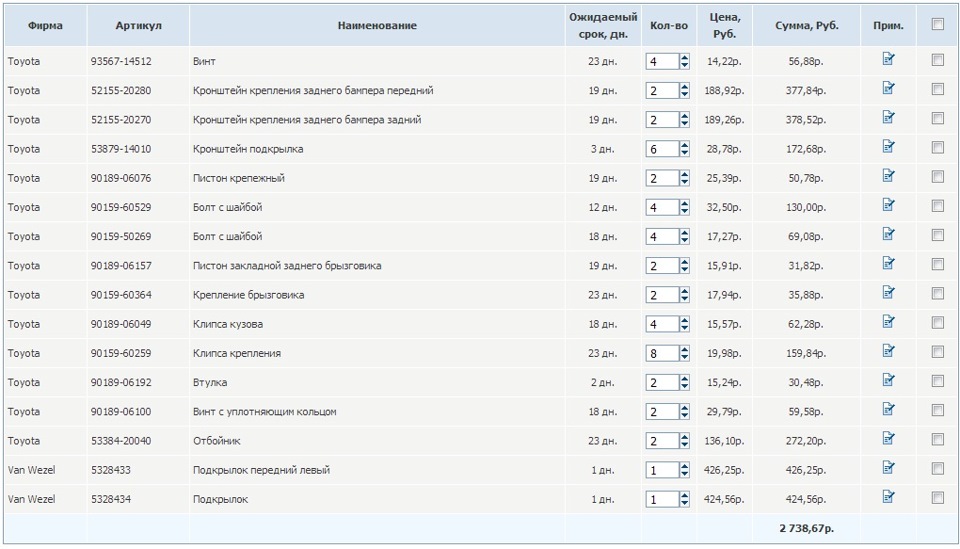Increase quantity for Винт row
The height and width of the screenshot is (549, 960).
[684, 57]
